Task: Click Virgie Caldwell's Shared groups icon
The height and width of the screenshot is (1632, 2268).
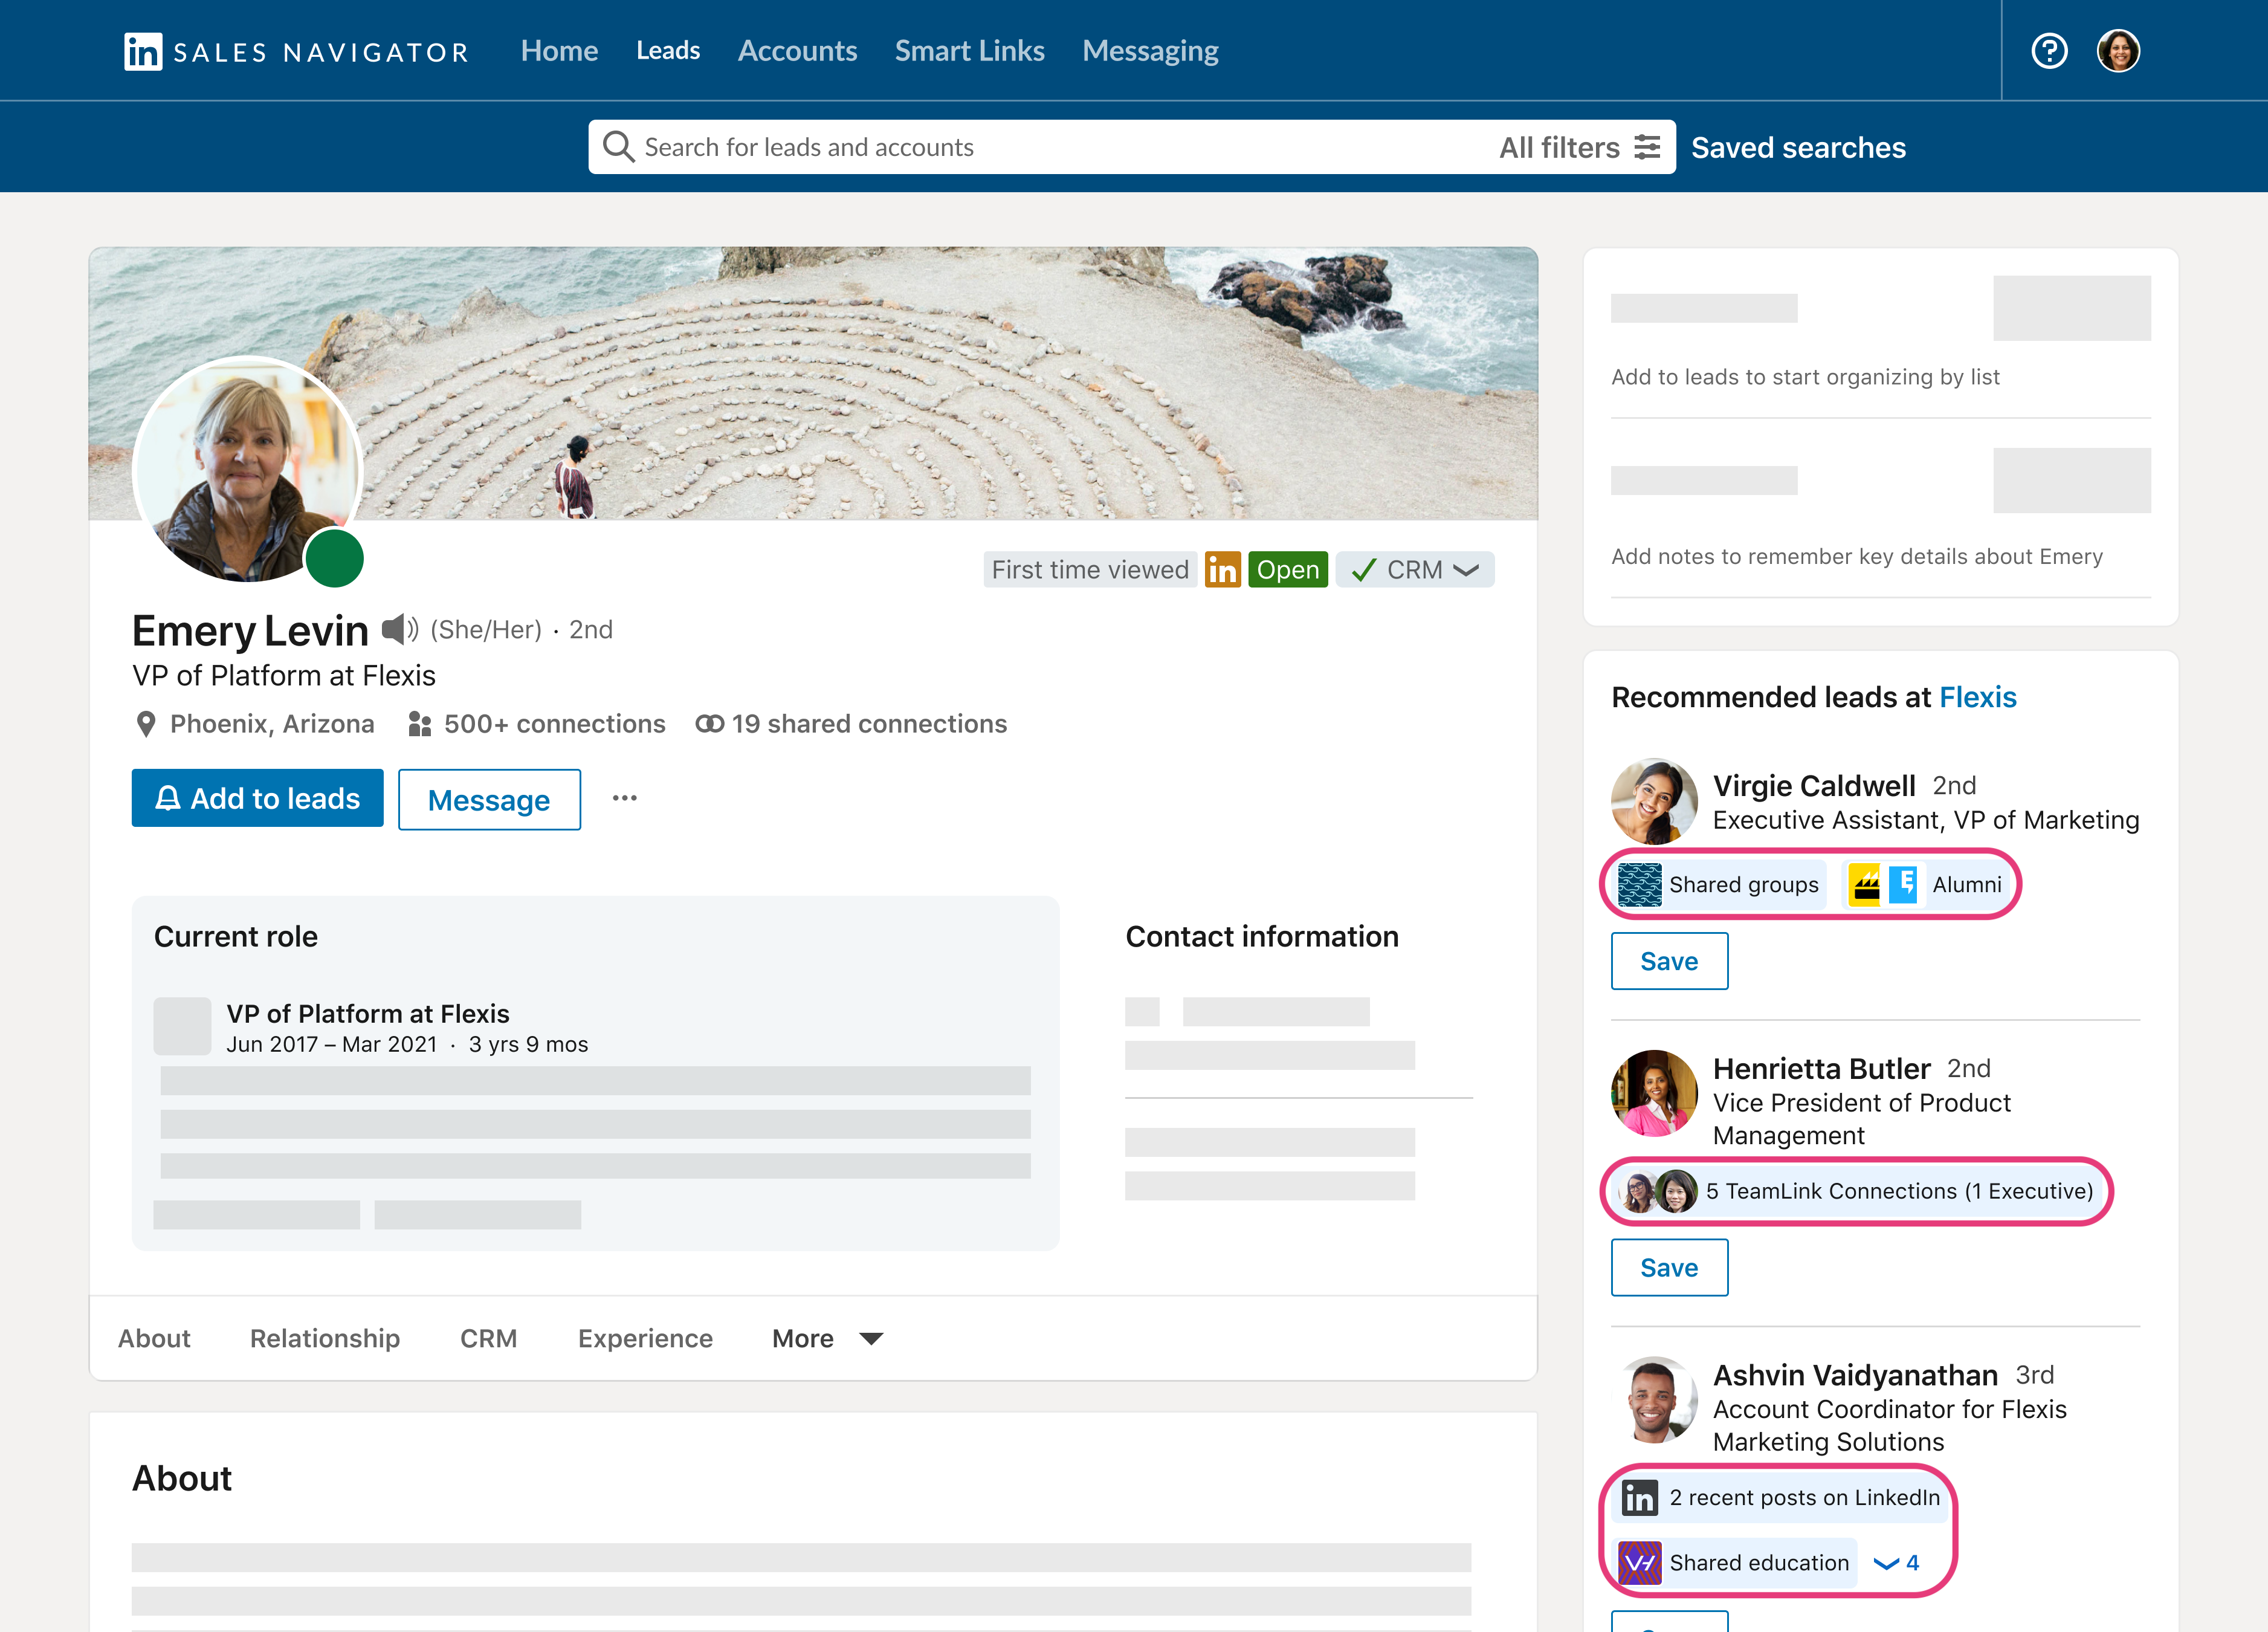Action: (x=1639, y=885)
